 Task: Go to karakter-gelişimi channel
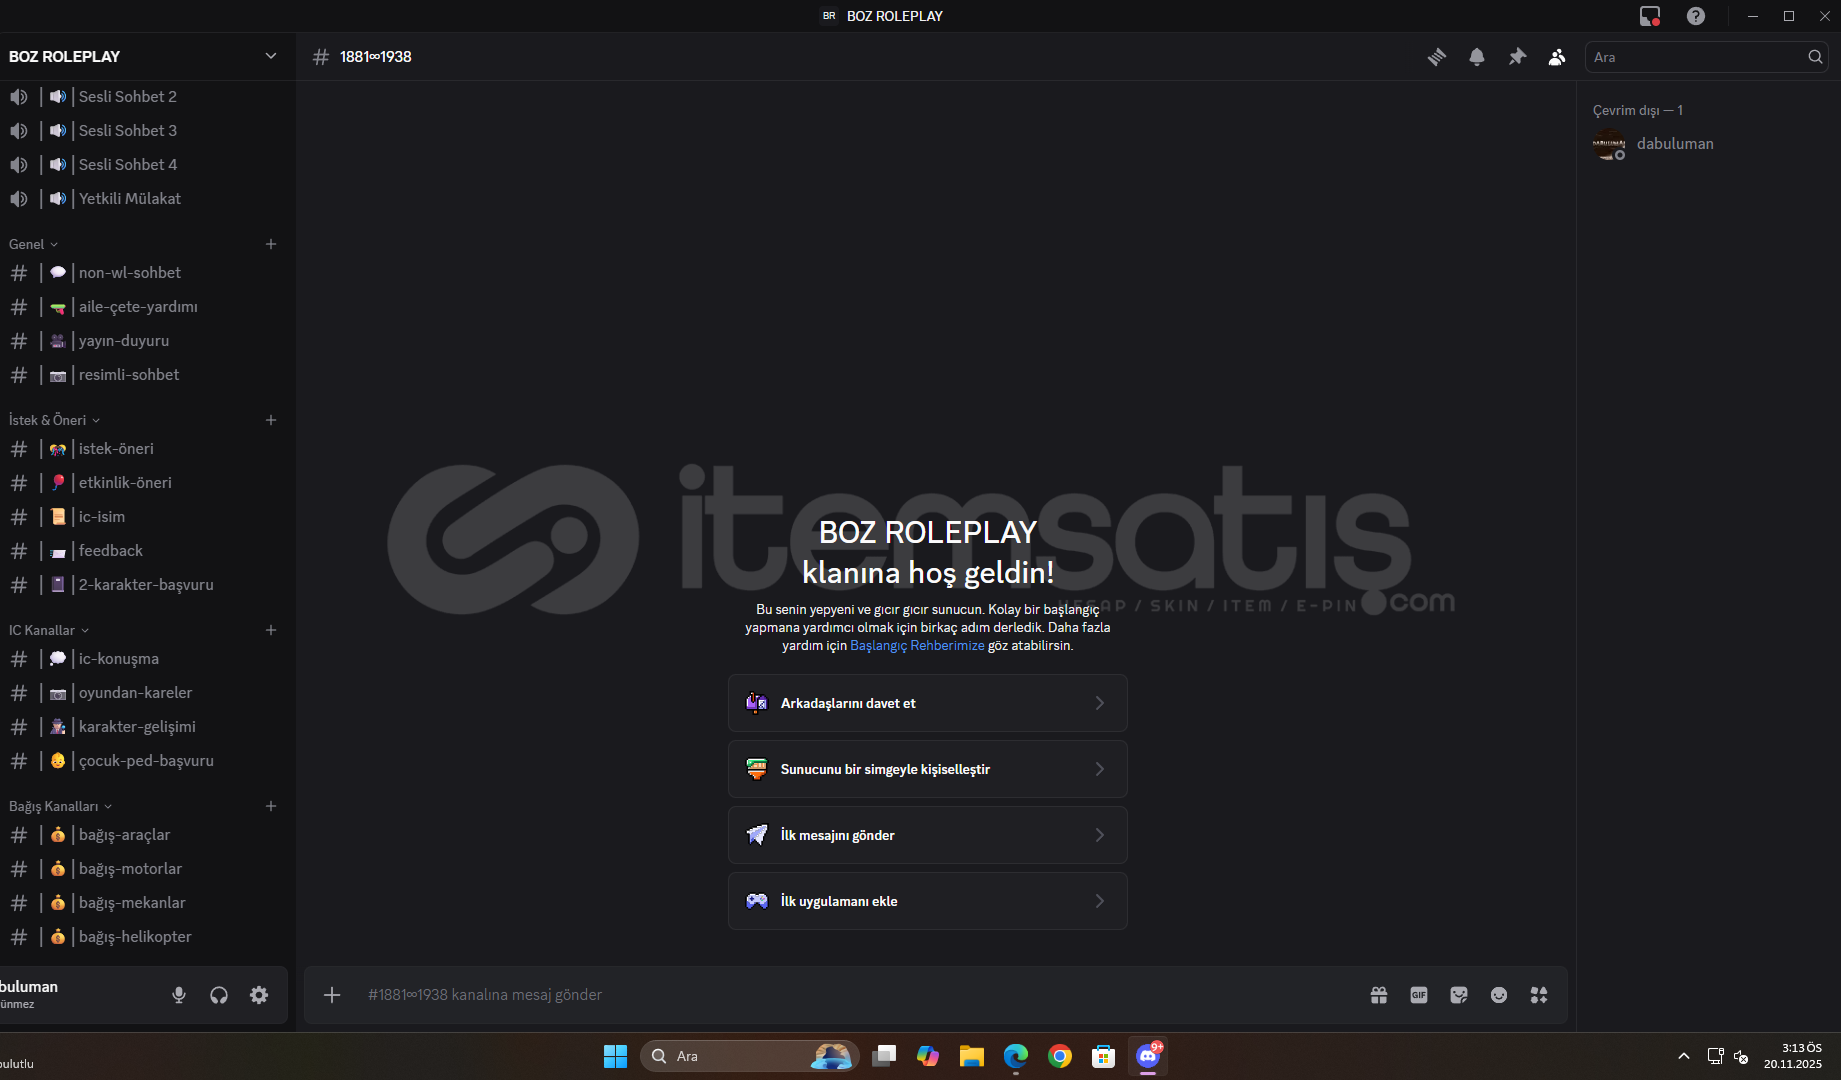pyautogui.click(x=144, y=727)
